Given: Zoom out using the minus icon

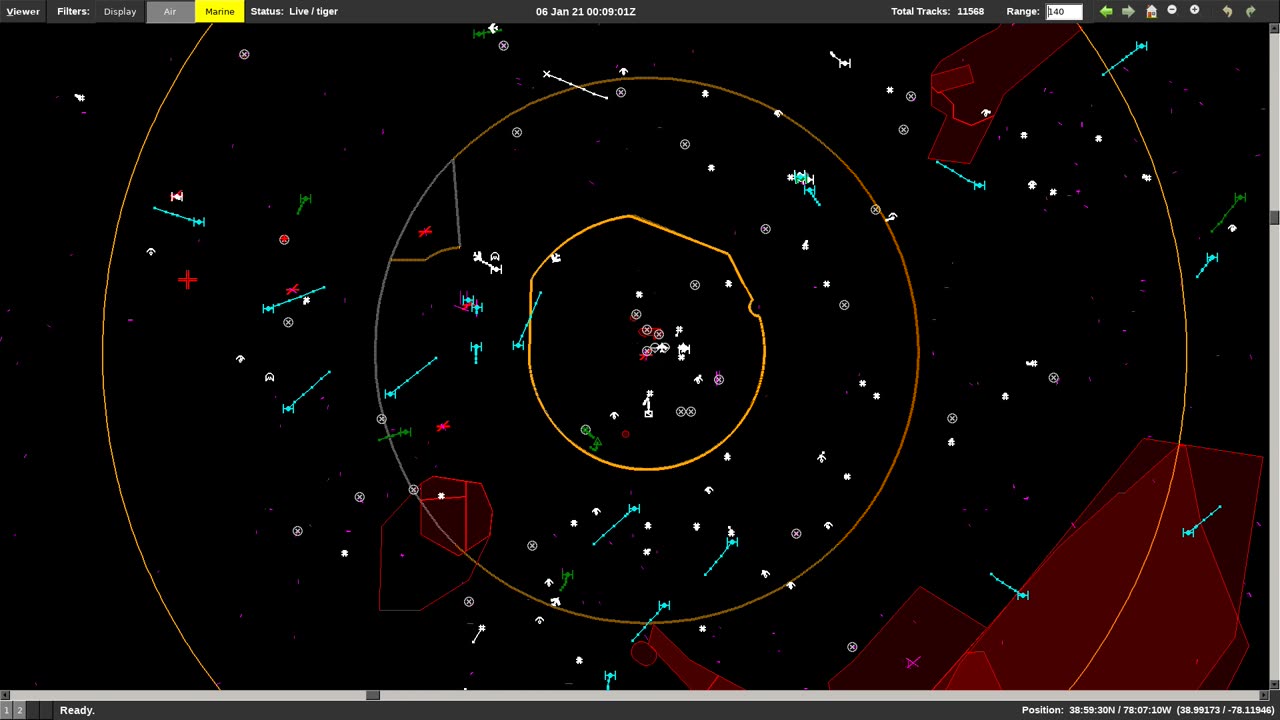Looking at the screenshot, I should 1172,10.
